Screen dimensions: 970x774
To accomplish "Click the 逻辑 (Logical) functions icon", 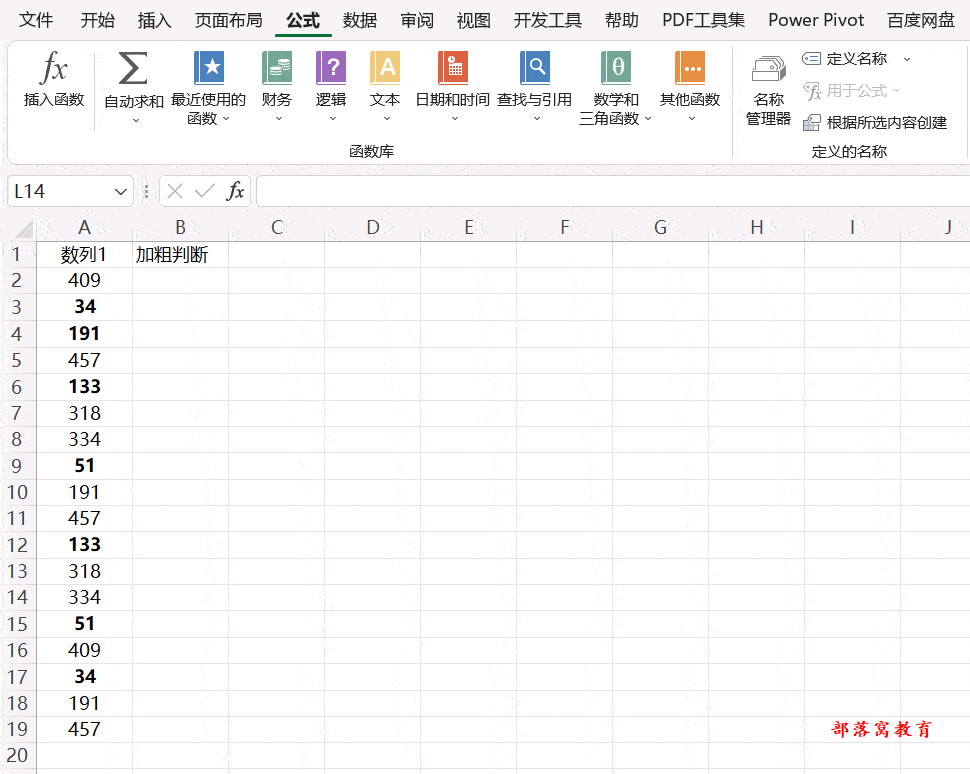I will coord(331,80).
